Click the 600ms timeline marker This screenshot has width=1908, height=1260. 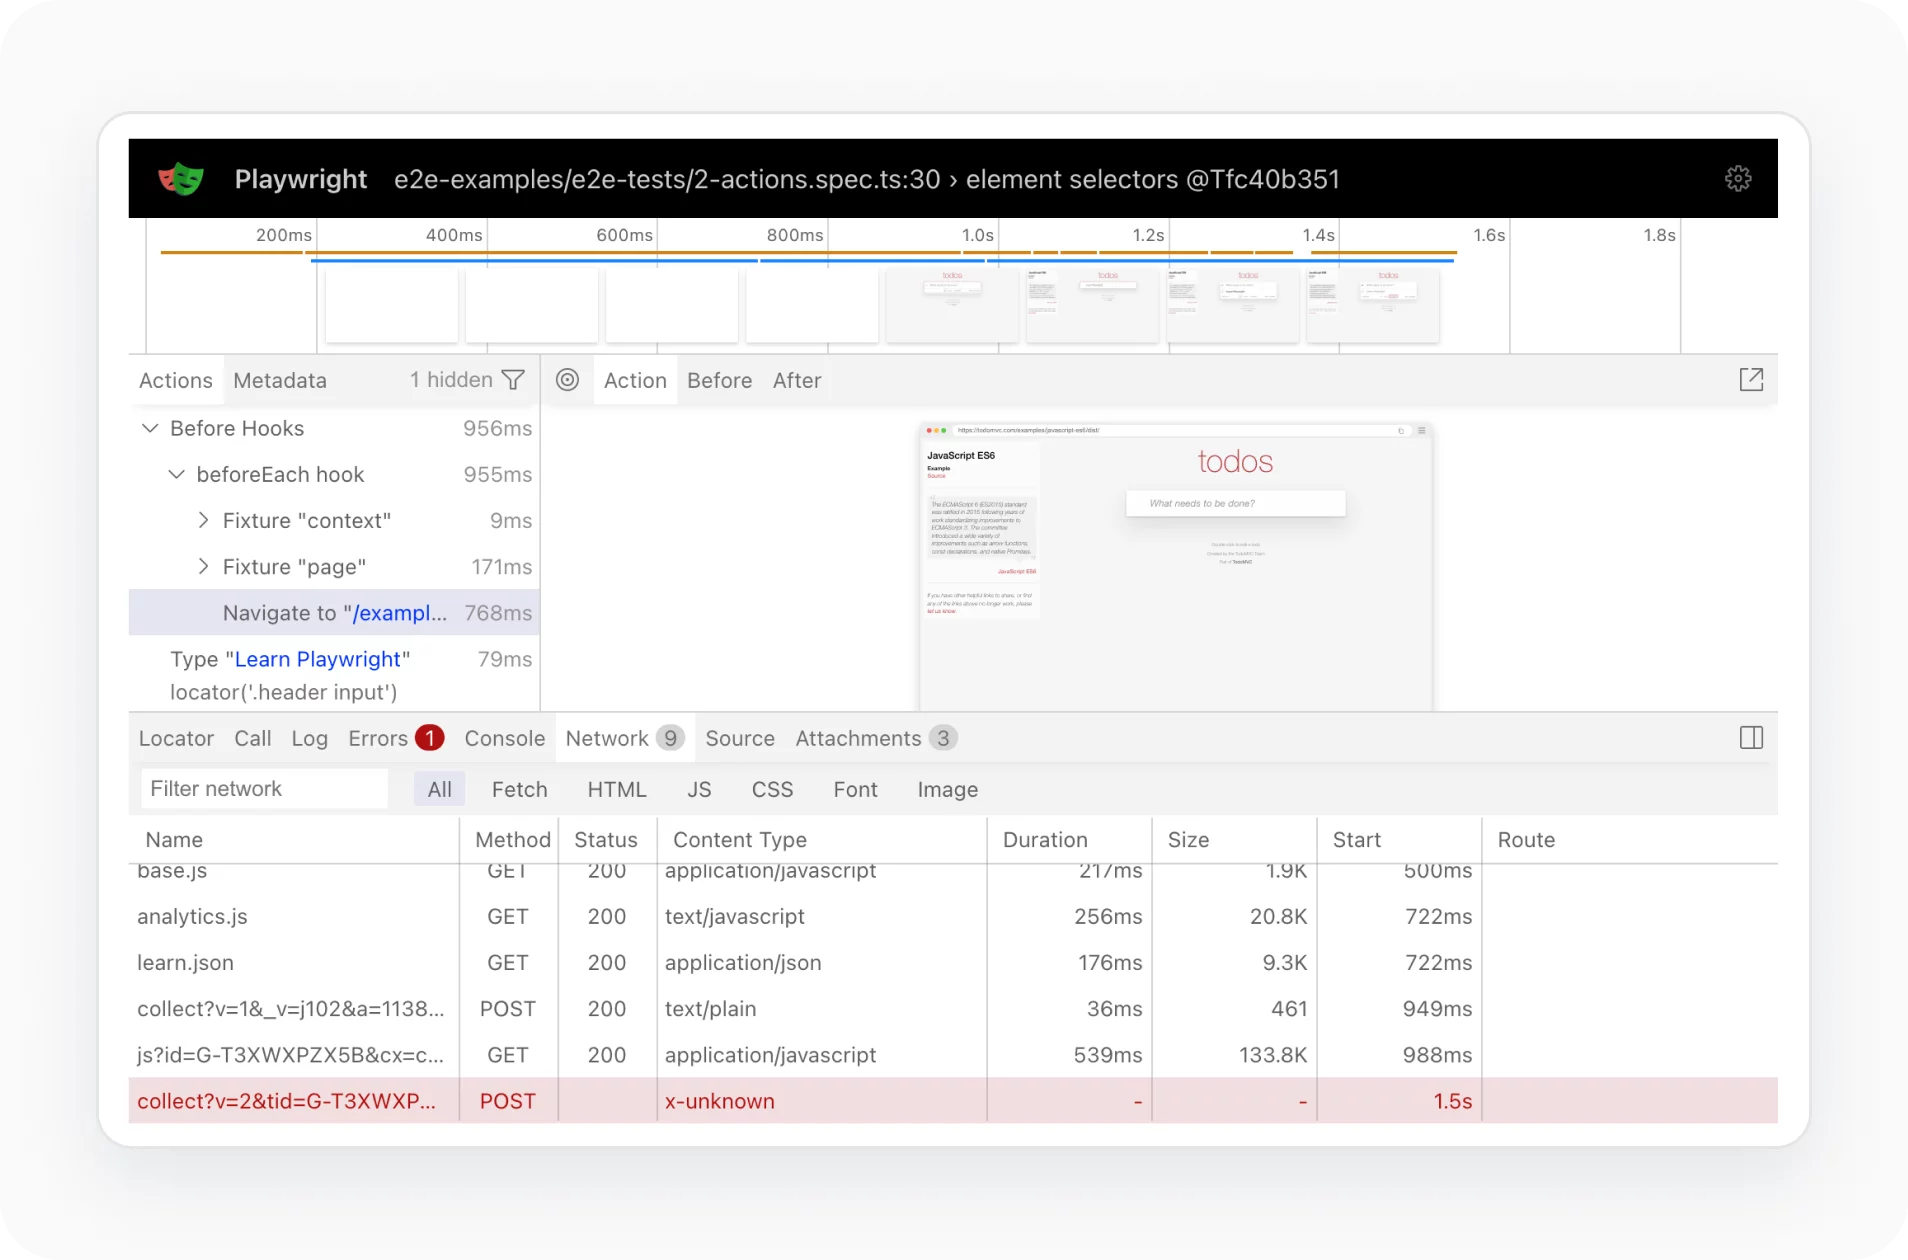624,235
